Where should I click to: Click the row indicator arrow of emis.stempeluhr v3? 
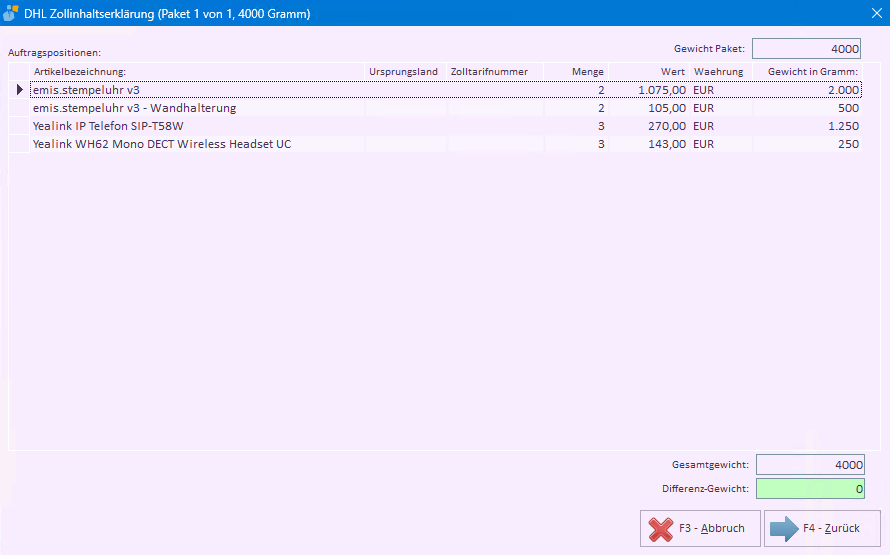[x=19, y=90]
